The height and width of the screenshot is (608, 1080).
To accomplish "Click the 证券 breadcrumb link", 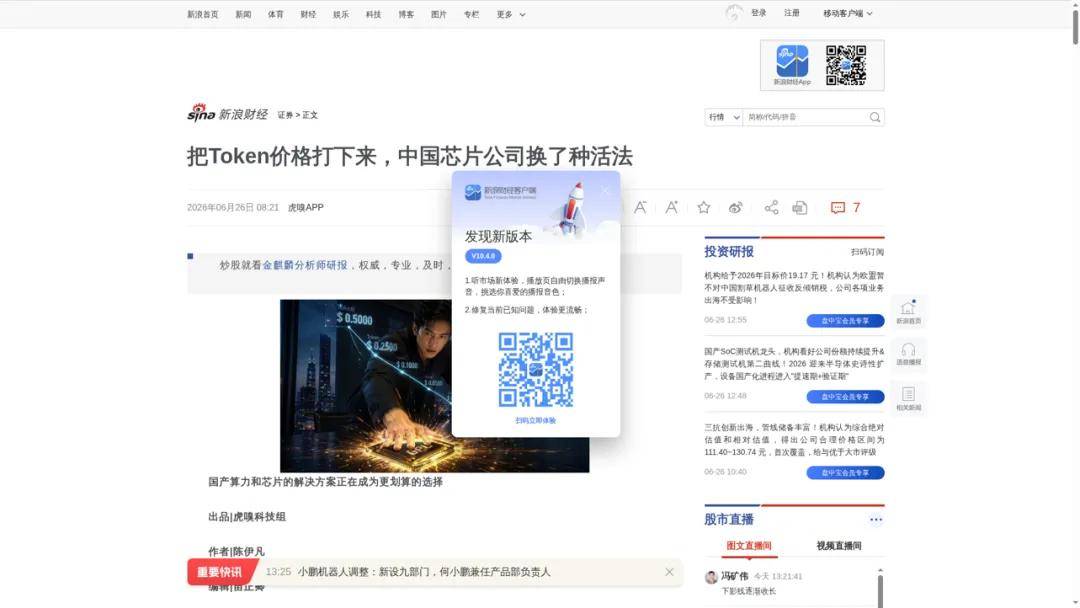I will (285, 115).
